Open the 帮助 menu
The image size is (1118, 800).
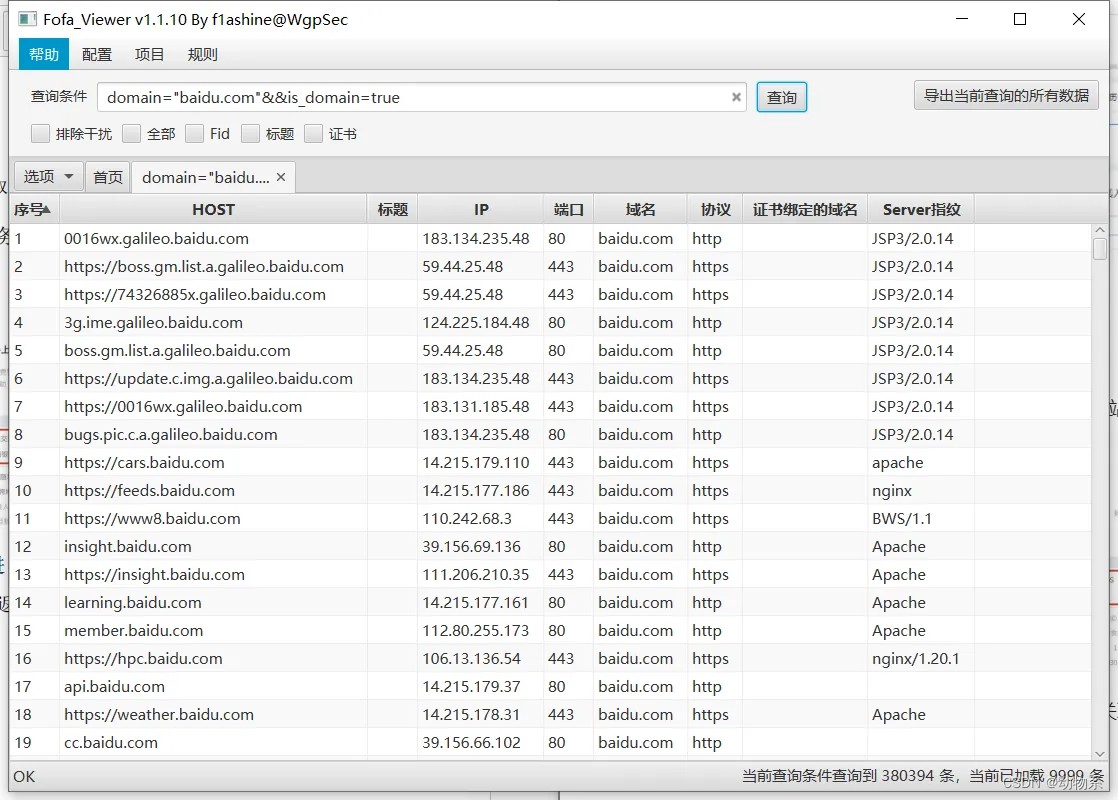coord(43,54)
